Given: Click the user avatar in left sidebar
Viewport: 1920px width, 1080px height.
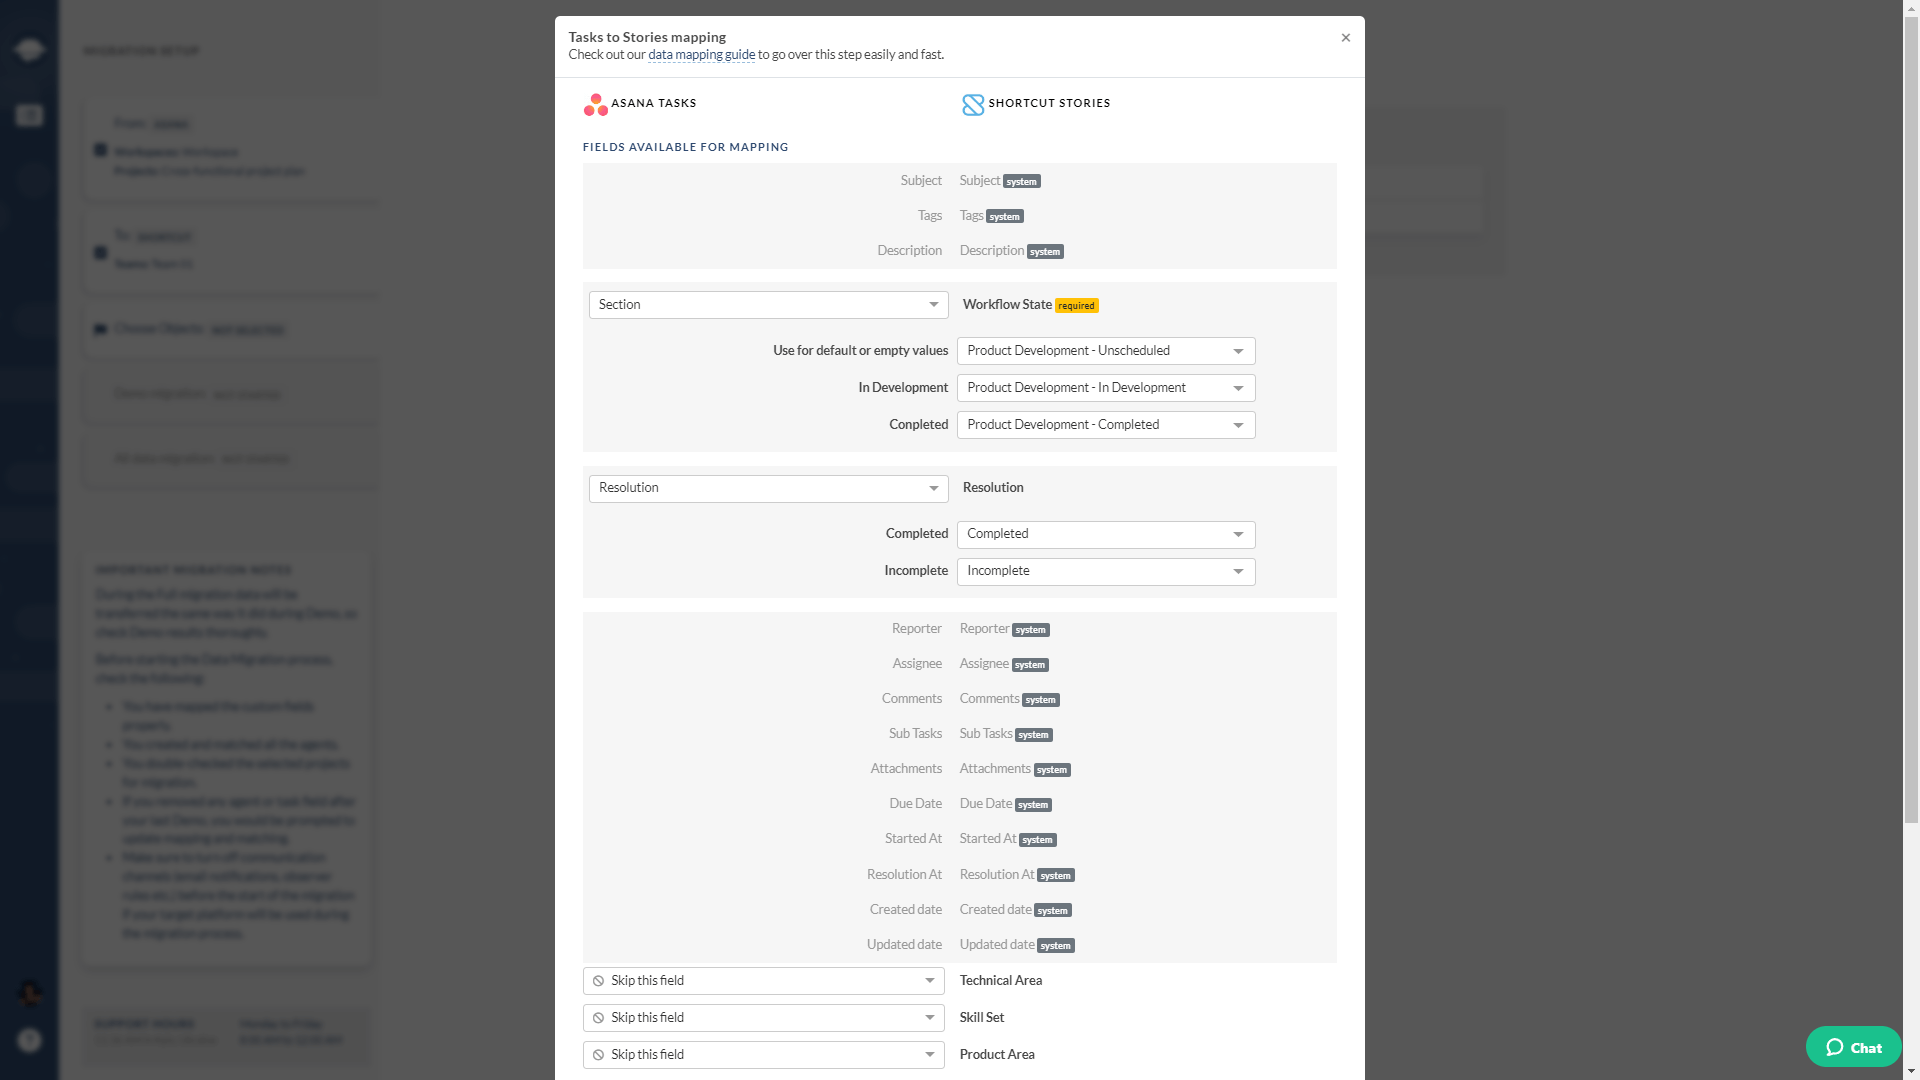Looking at the screenshot, I should pos(29,993).
